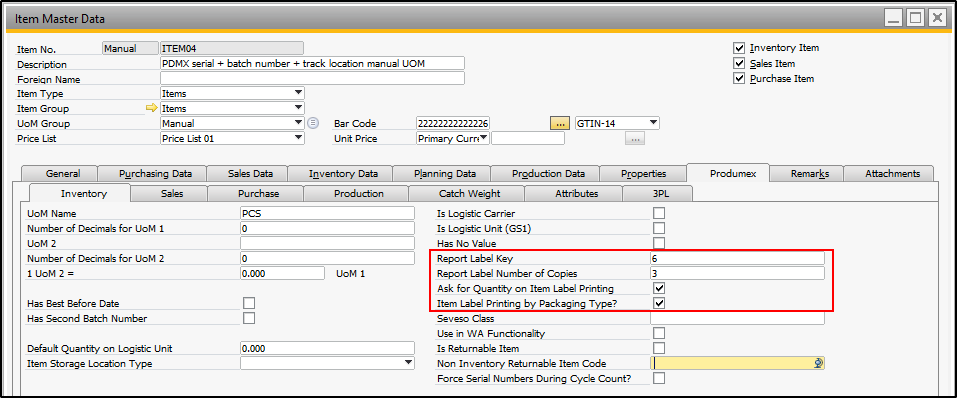The image size is (957, 398).
Task: Select the Produmex tab
Action: (x=732, y=173)
